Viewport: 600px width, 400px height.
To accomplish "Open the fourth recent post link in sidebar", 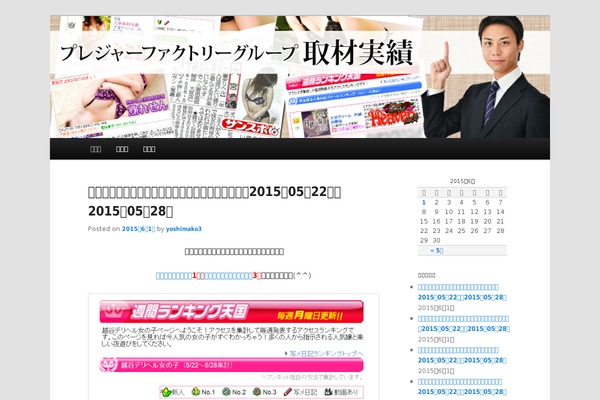I will 462,387.
